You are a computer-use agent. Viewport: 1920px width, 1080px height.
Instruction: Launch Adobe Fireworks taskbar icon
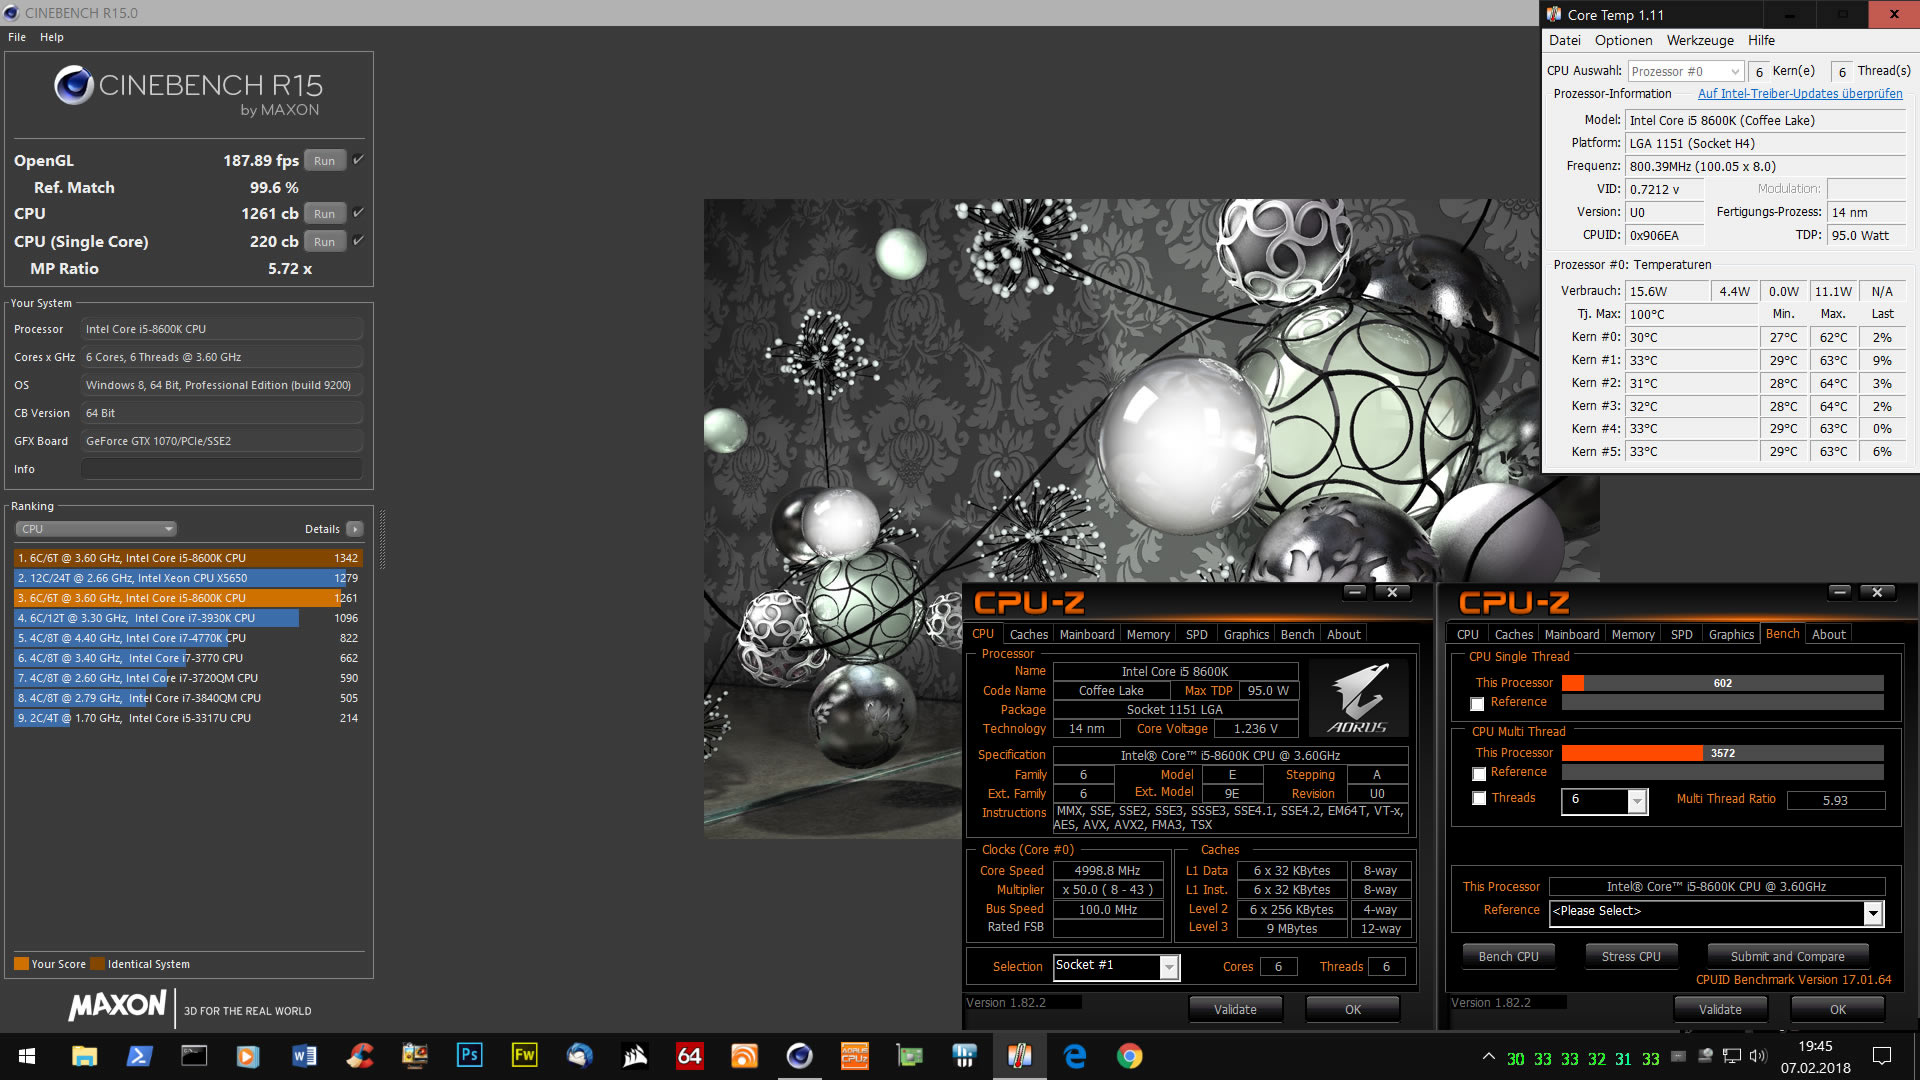click(524, 1056)
